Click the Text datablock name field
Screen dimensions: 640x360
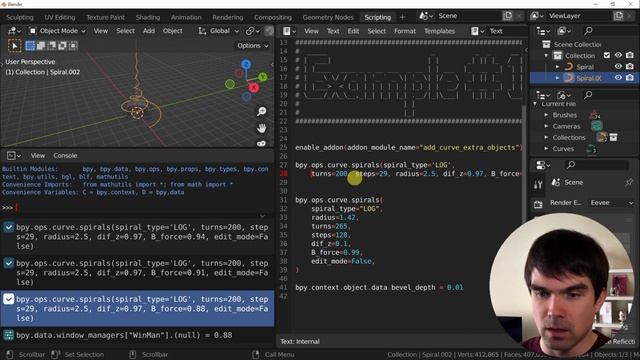pyautogui.click(x=506, y=31)
